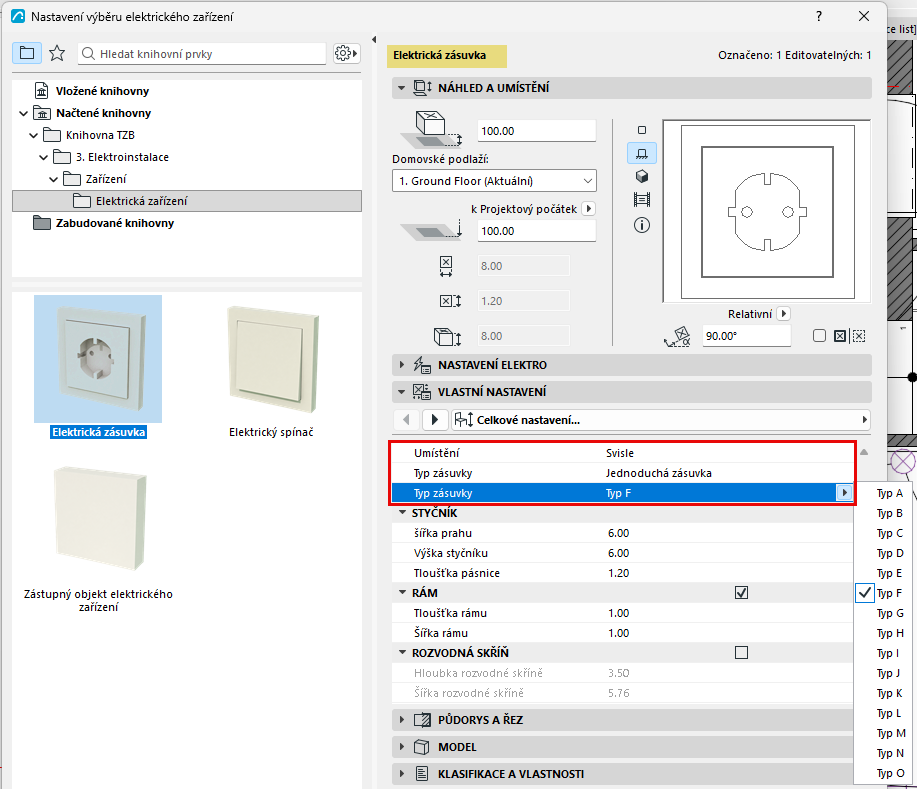Expand the MODEL panel

(623, 747)
